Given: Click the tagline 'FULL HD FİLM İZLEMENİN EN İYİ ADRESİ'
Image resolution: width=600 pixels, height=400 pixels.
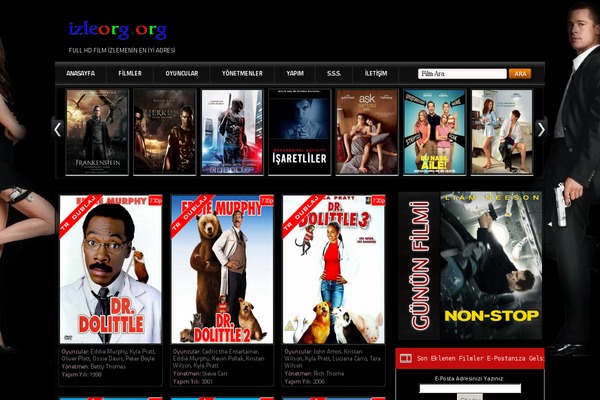Looking at the screenshot, I should click(122, 50).
